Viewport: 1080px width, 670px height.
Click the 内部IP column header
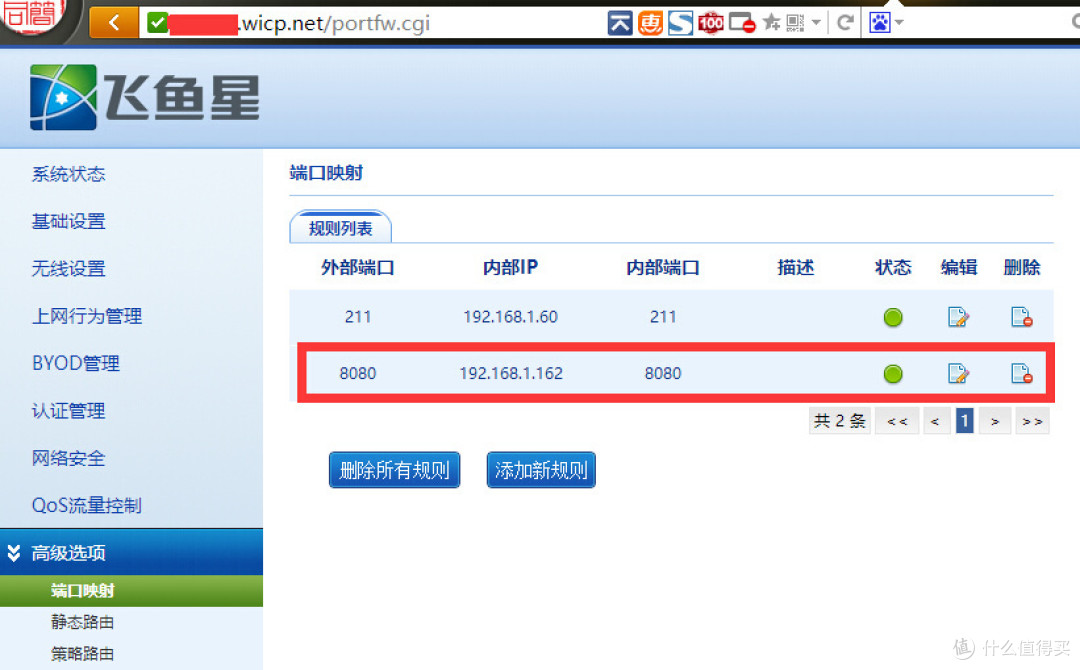510,267
